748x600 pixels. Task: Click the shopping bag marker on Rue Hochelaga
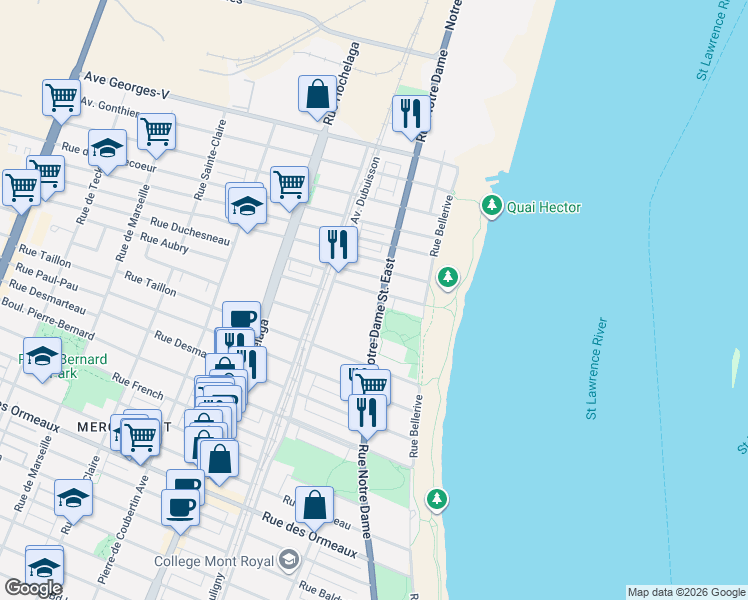[317, 94]
